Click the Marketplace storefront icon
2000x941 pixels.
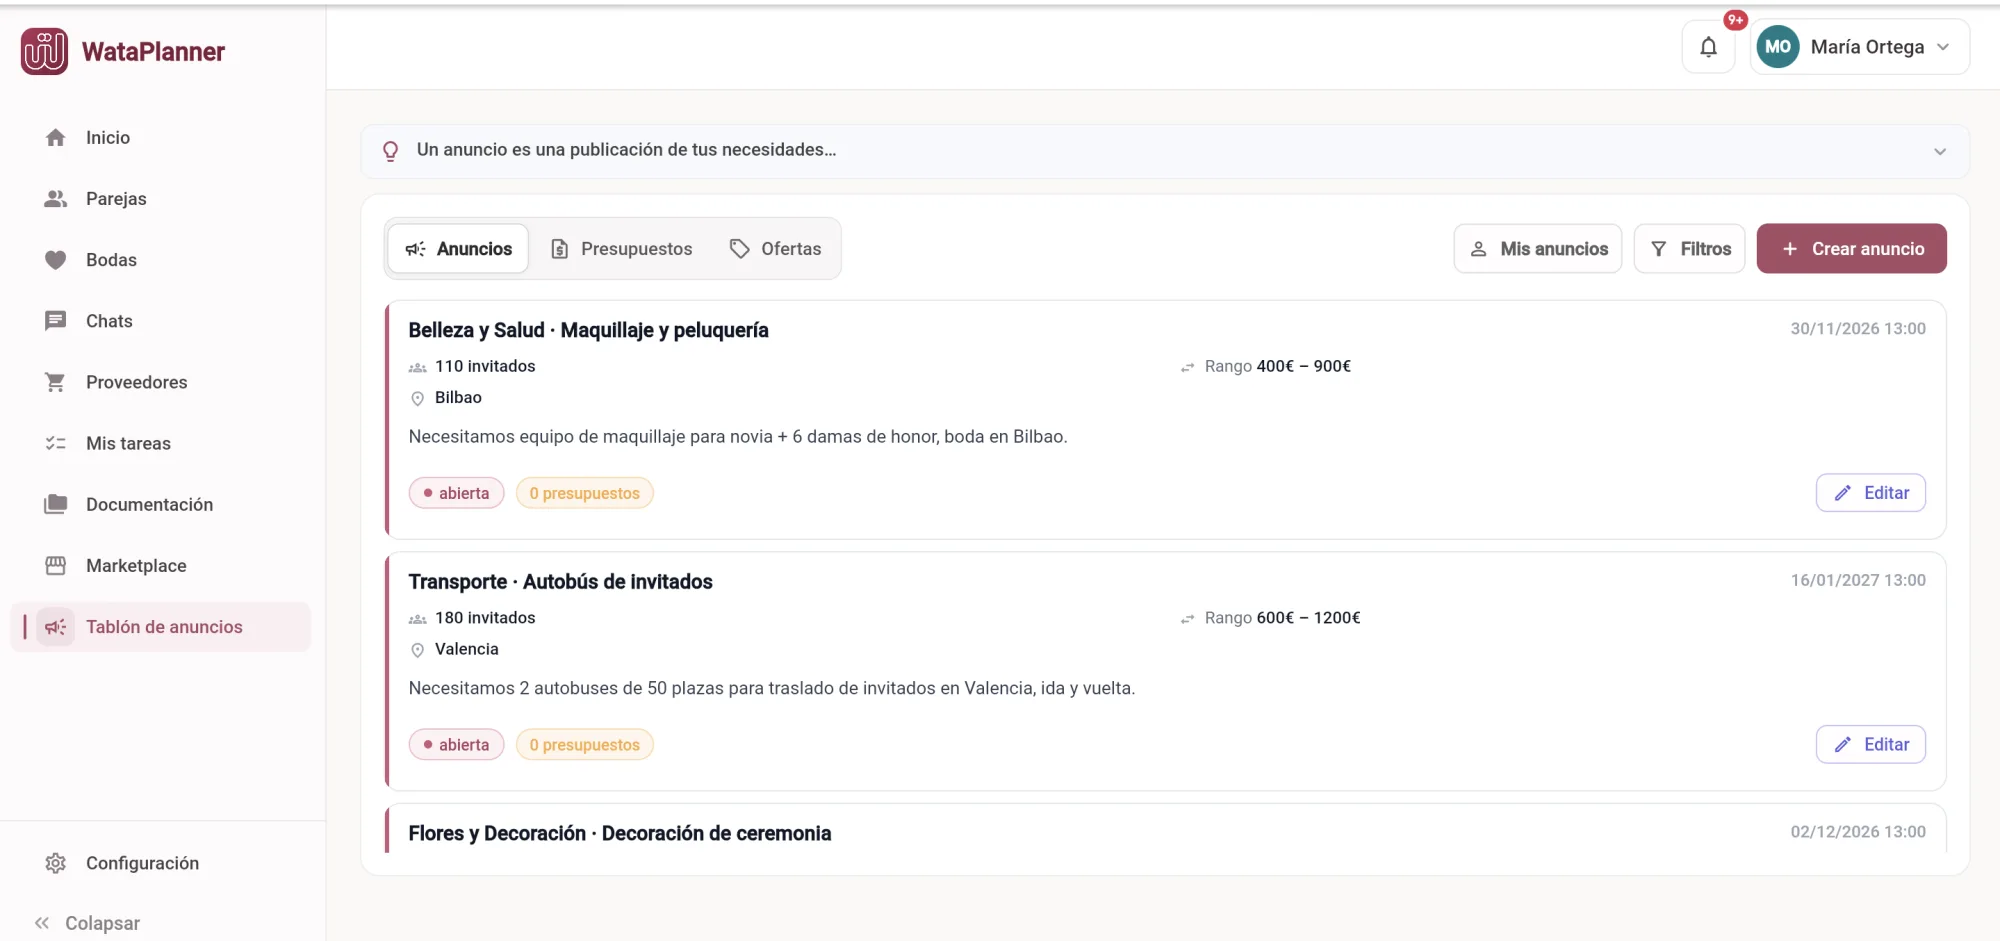coord(56,566)
